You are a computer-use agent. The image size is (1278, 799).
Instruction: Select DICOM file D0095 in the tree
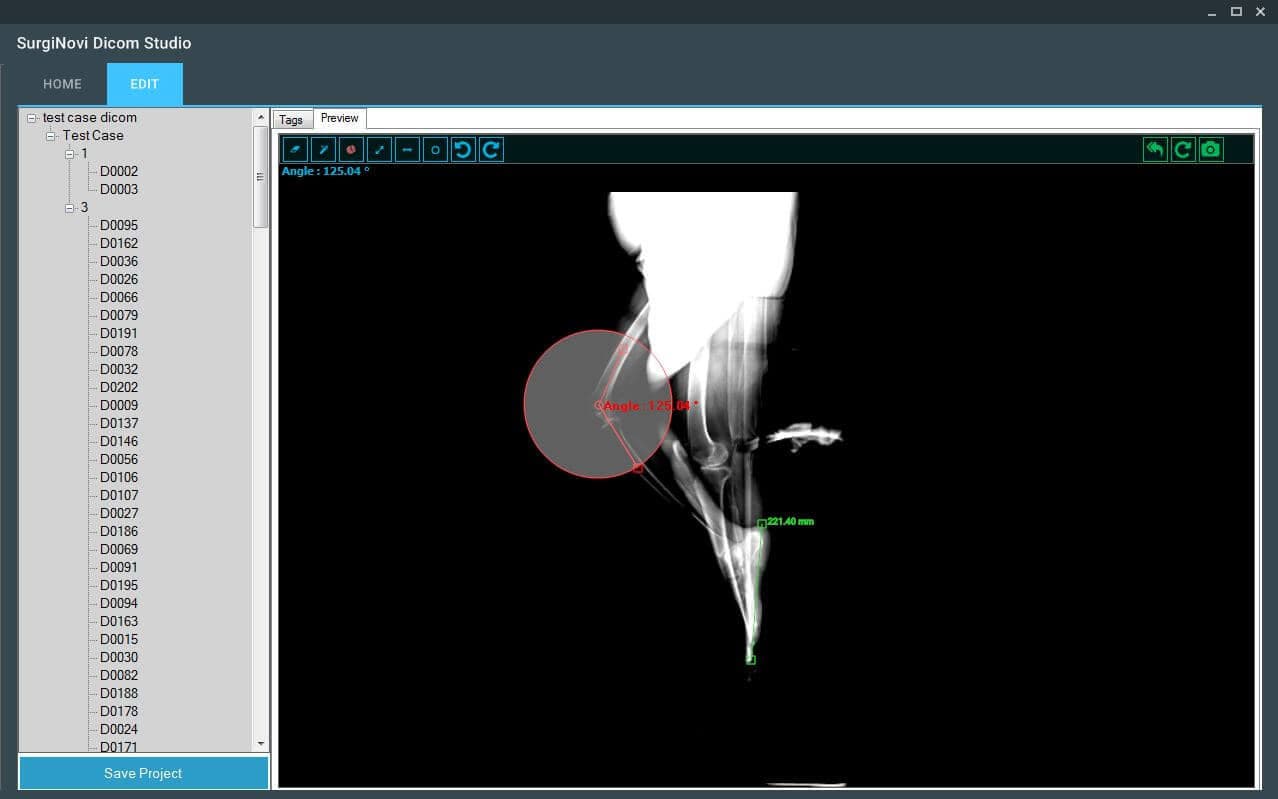tap(118, 225)
